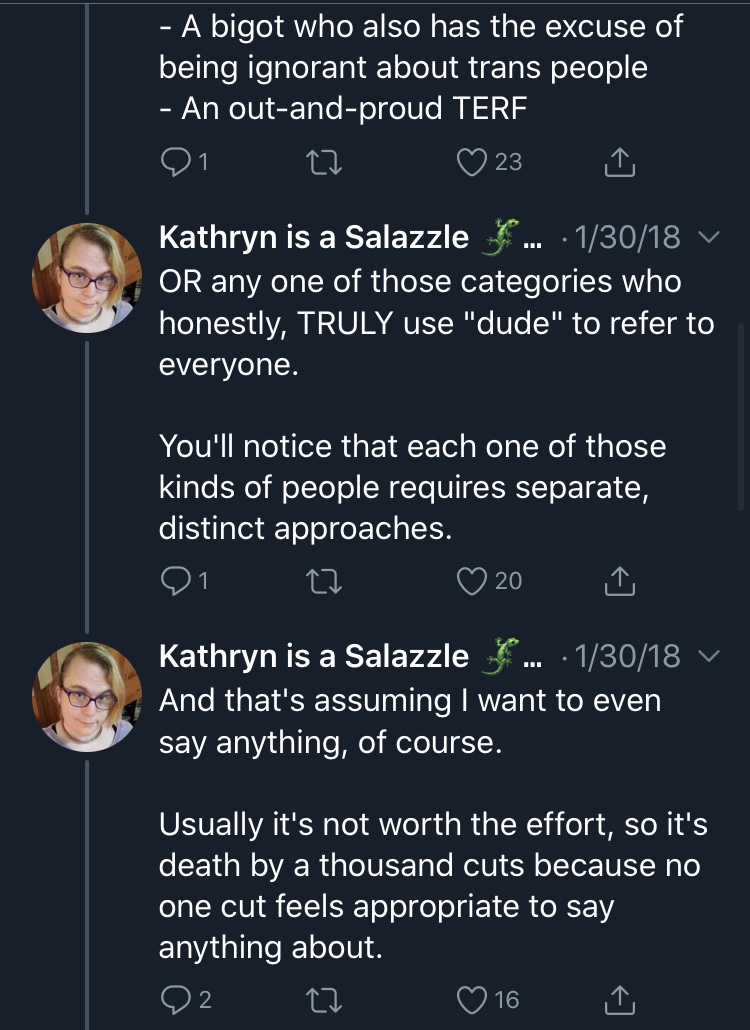Viewport: 750px width, 1030px height.
Task: Retweet the "death by a thousand cuts" tweet
Action: point(324,1000)
